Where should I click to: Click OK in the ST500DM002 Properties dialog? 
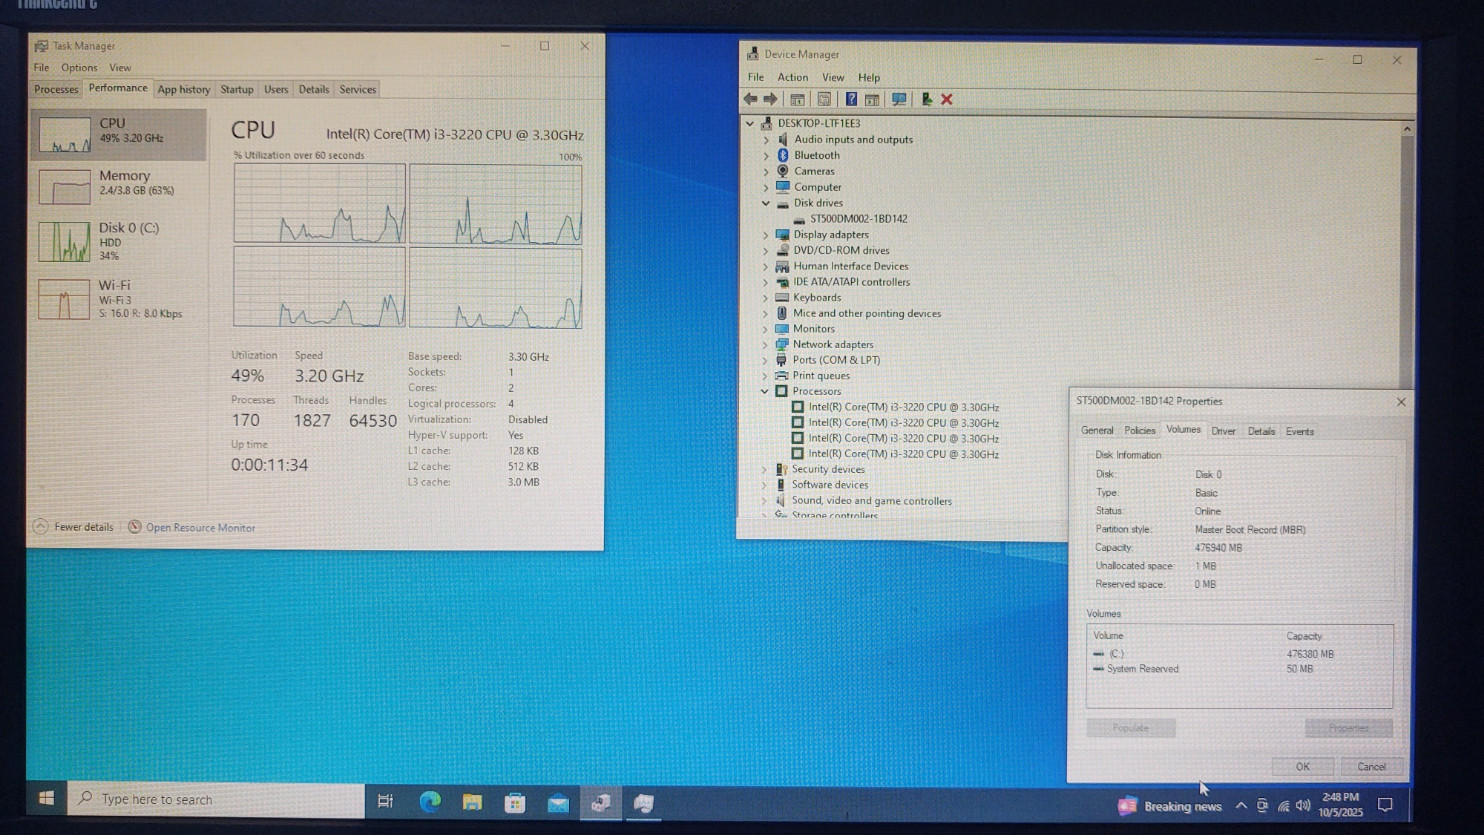tap(1302, 766)
